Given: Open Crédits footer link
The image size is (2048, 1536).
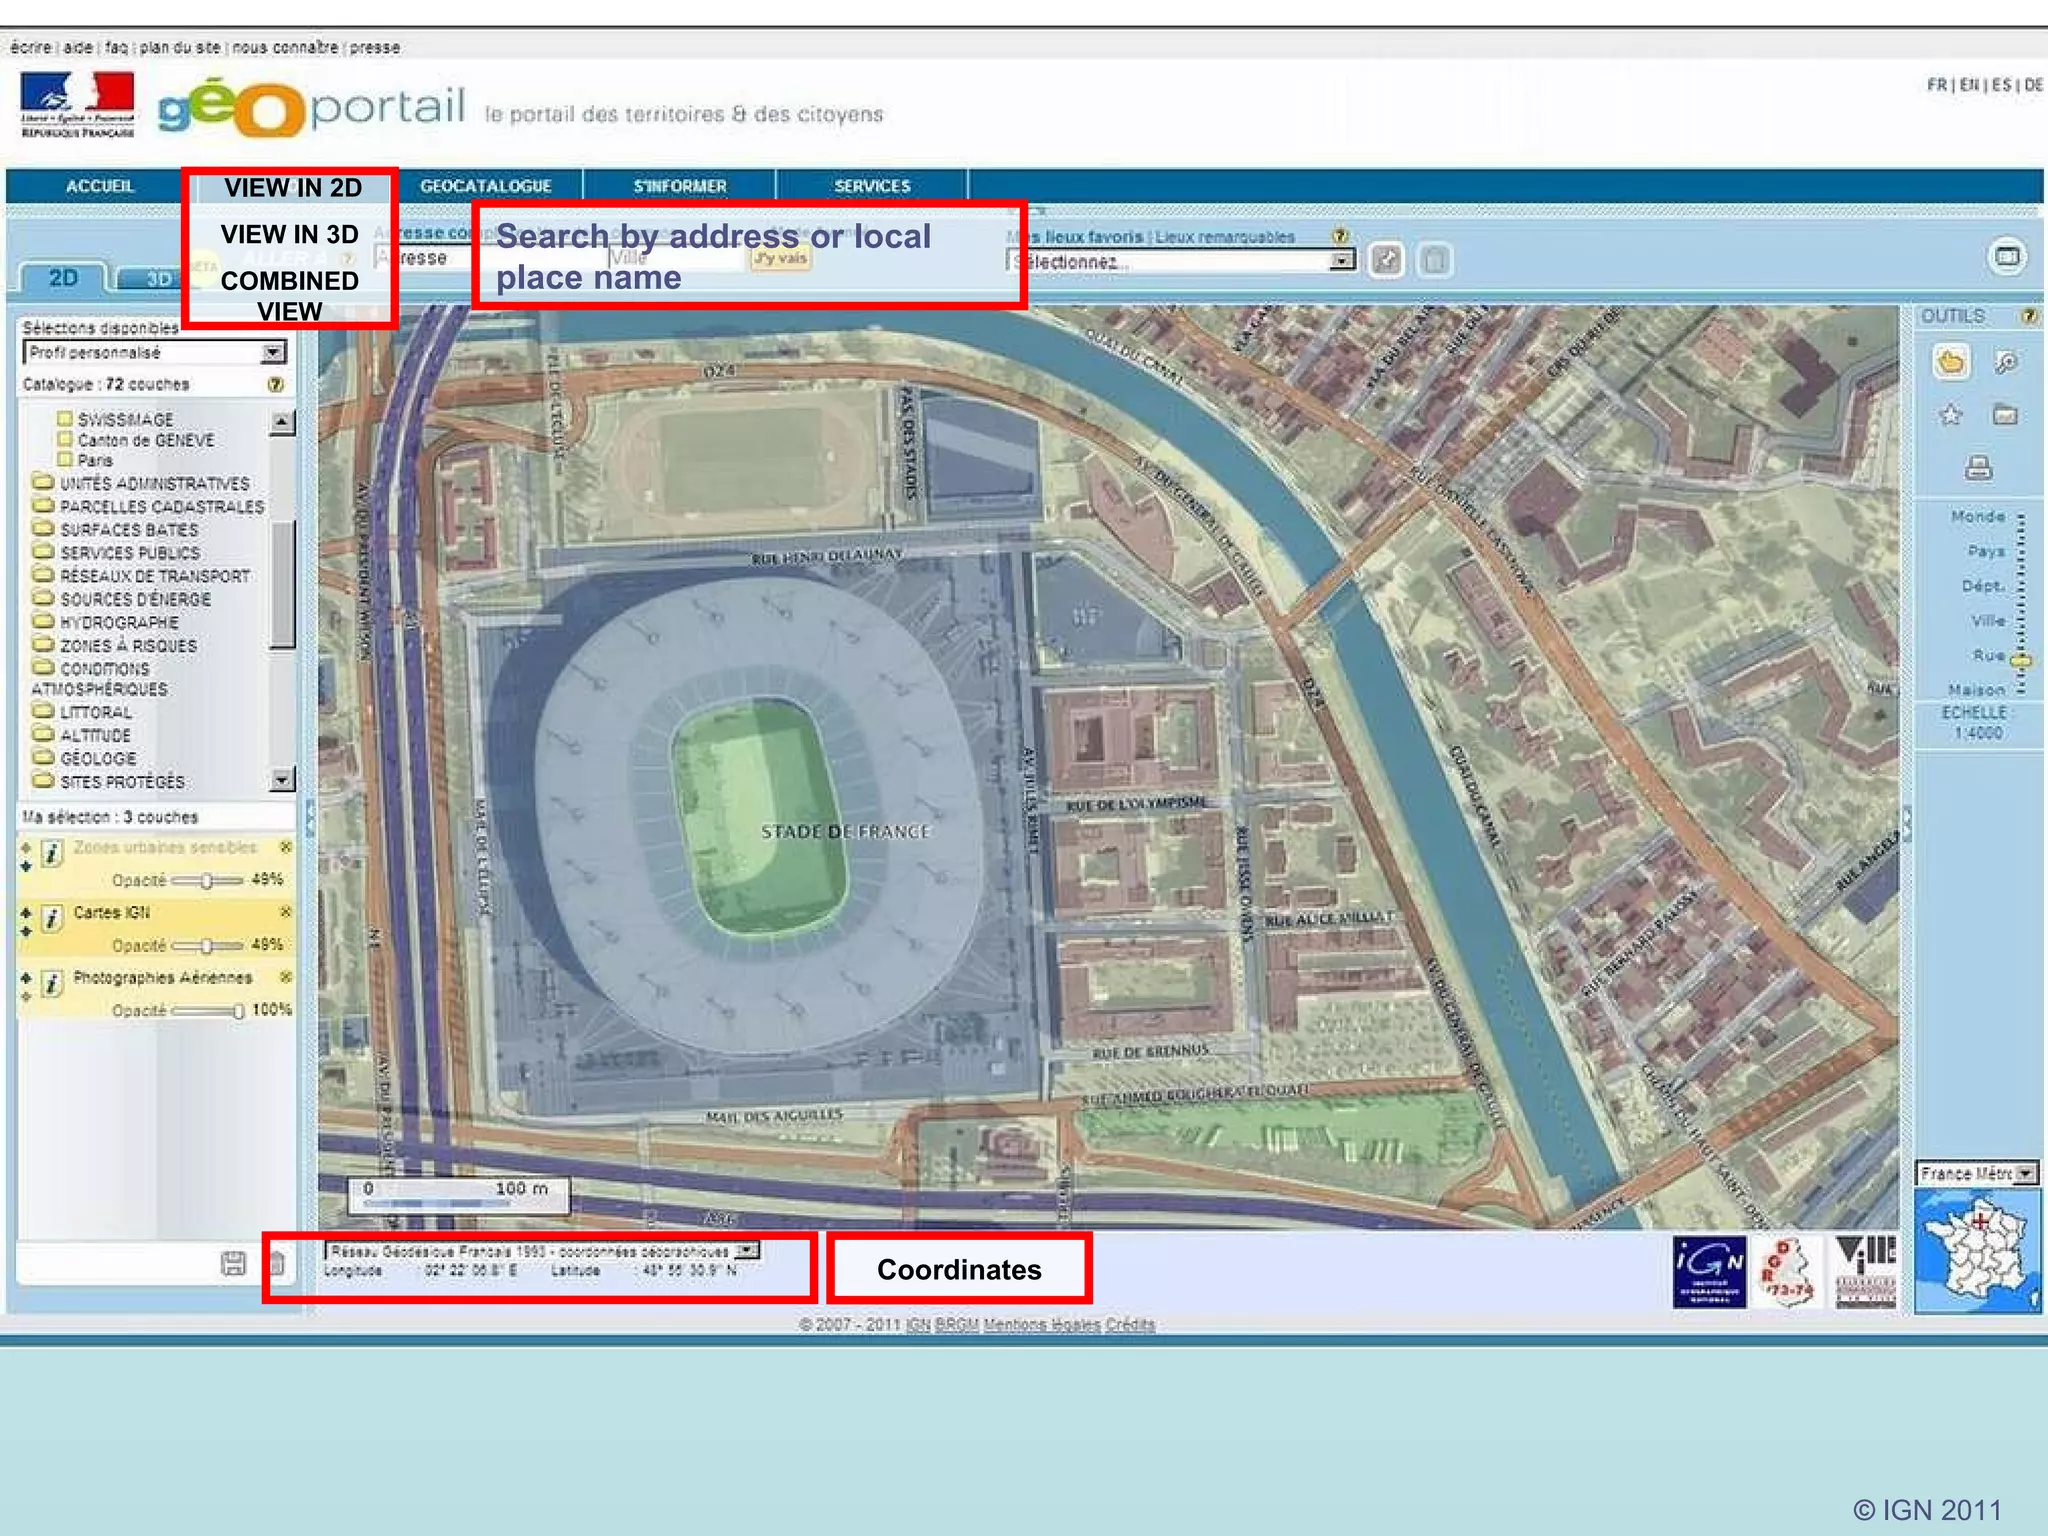Looking at the screenshot, I should [x=1130, y=1324].
